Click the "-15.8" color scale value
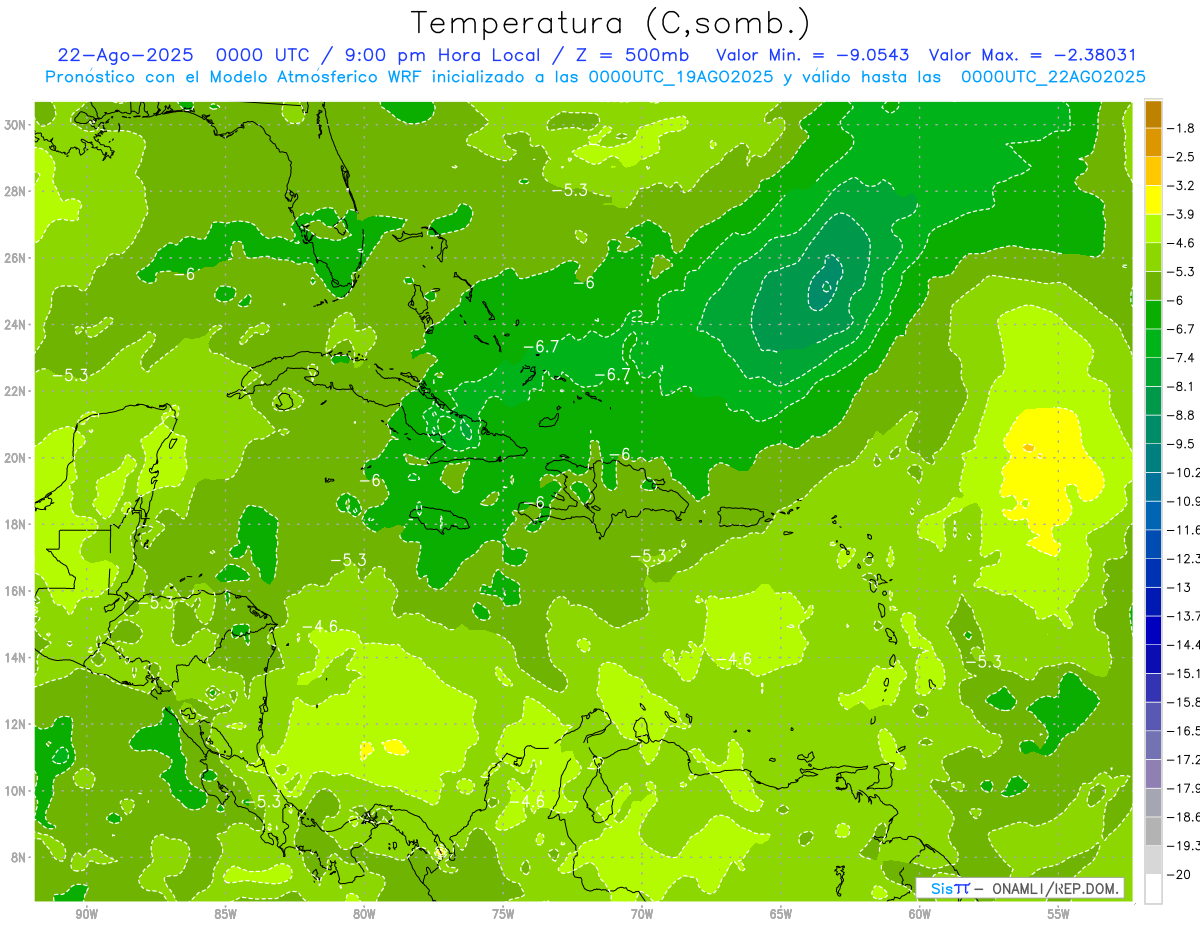The width and height of the screenshot is (1200, 927). pos(1185,702)
